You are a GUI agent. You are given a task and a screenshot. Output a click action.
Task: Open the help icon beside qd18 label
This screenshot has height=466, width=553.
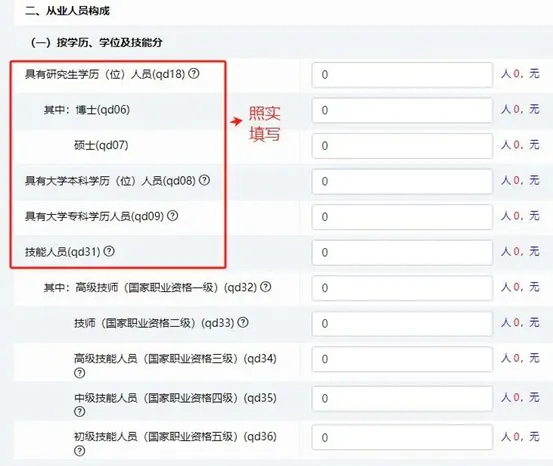(x=194, y=74)
